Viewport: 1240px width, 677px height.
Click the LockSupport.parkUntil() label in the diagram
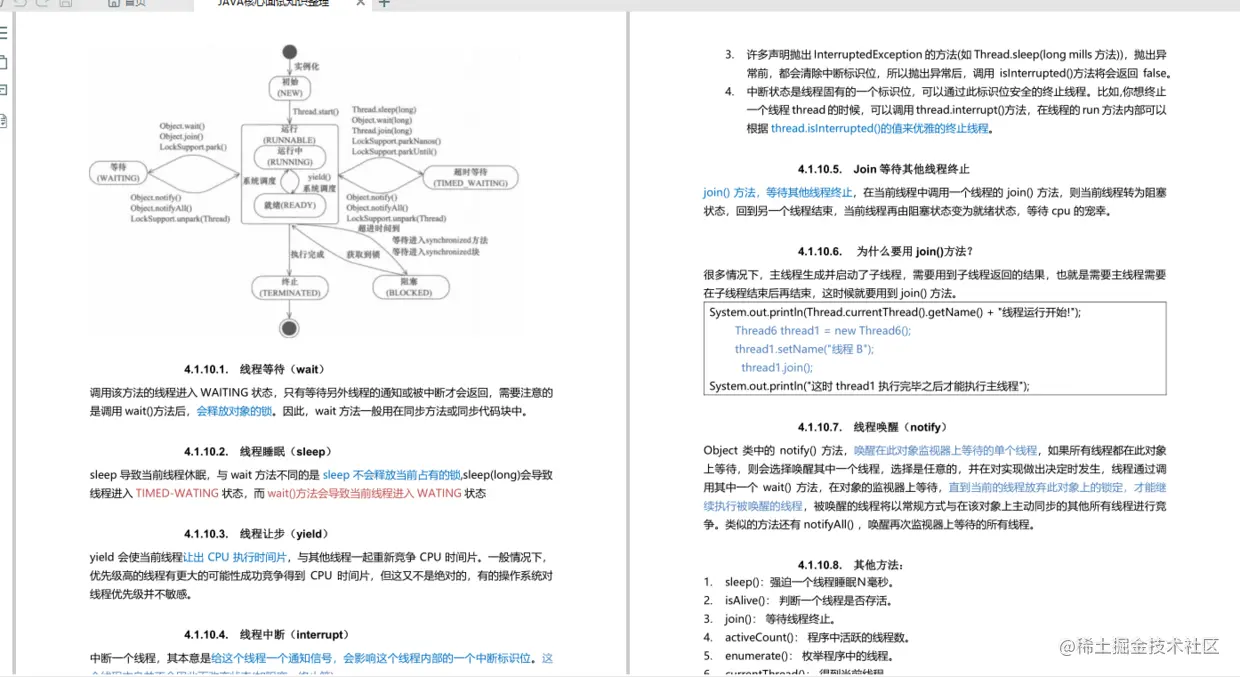(392, 151)
